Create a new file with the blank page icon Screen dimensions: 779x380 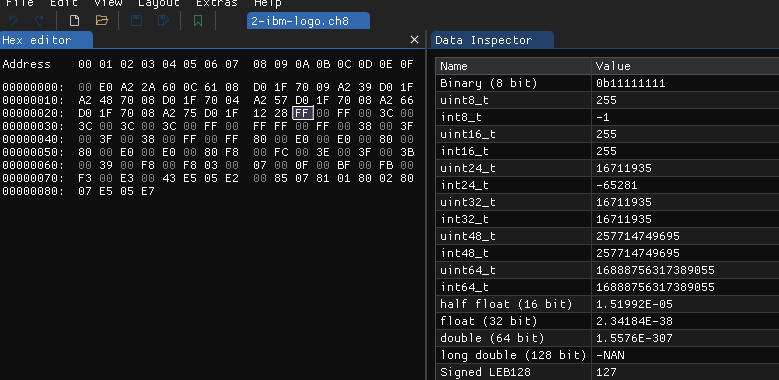pos(74,20)
